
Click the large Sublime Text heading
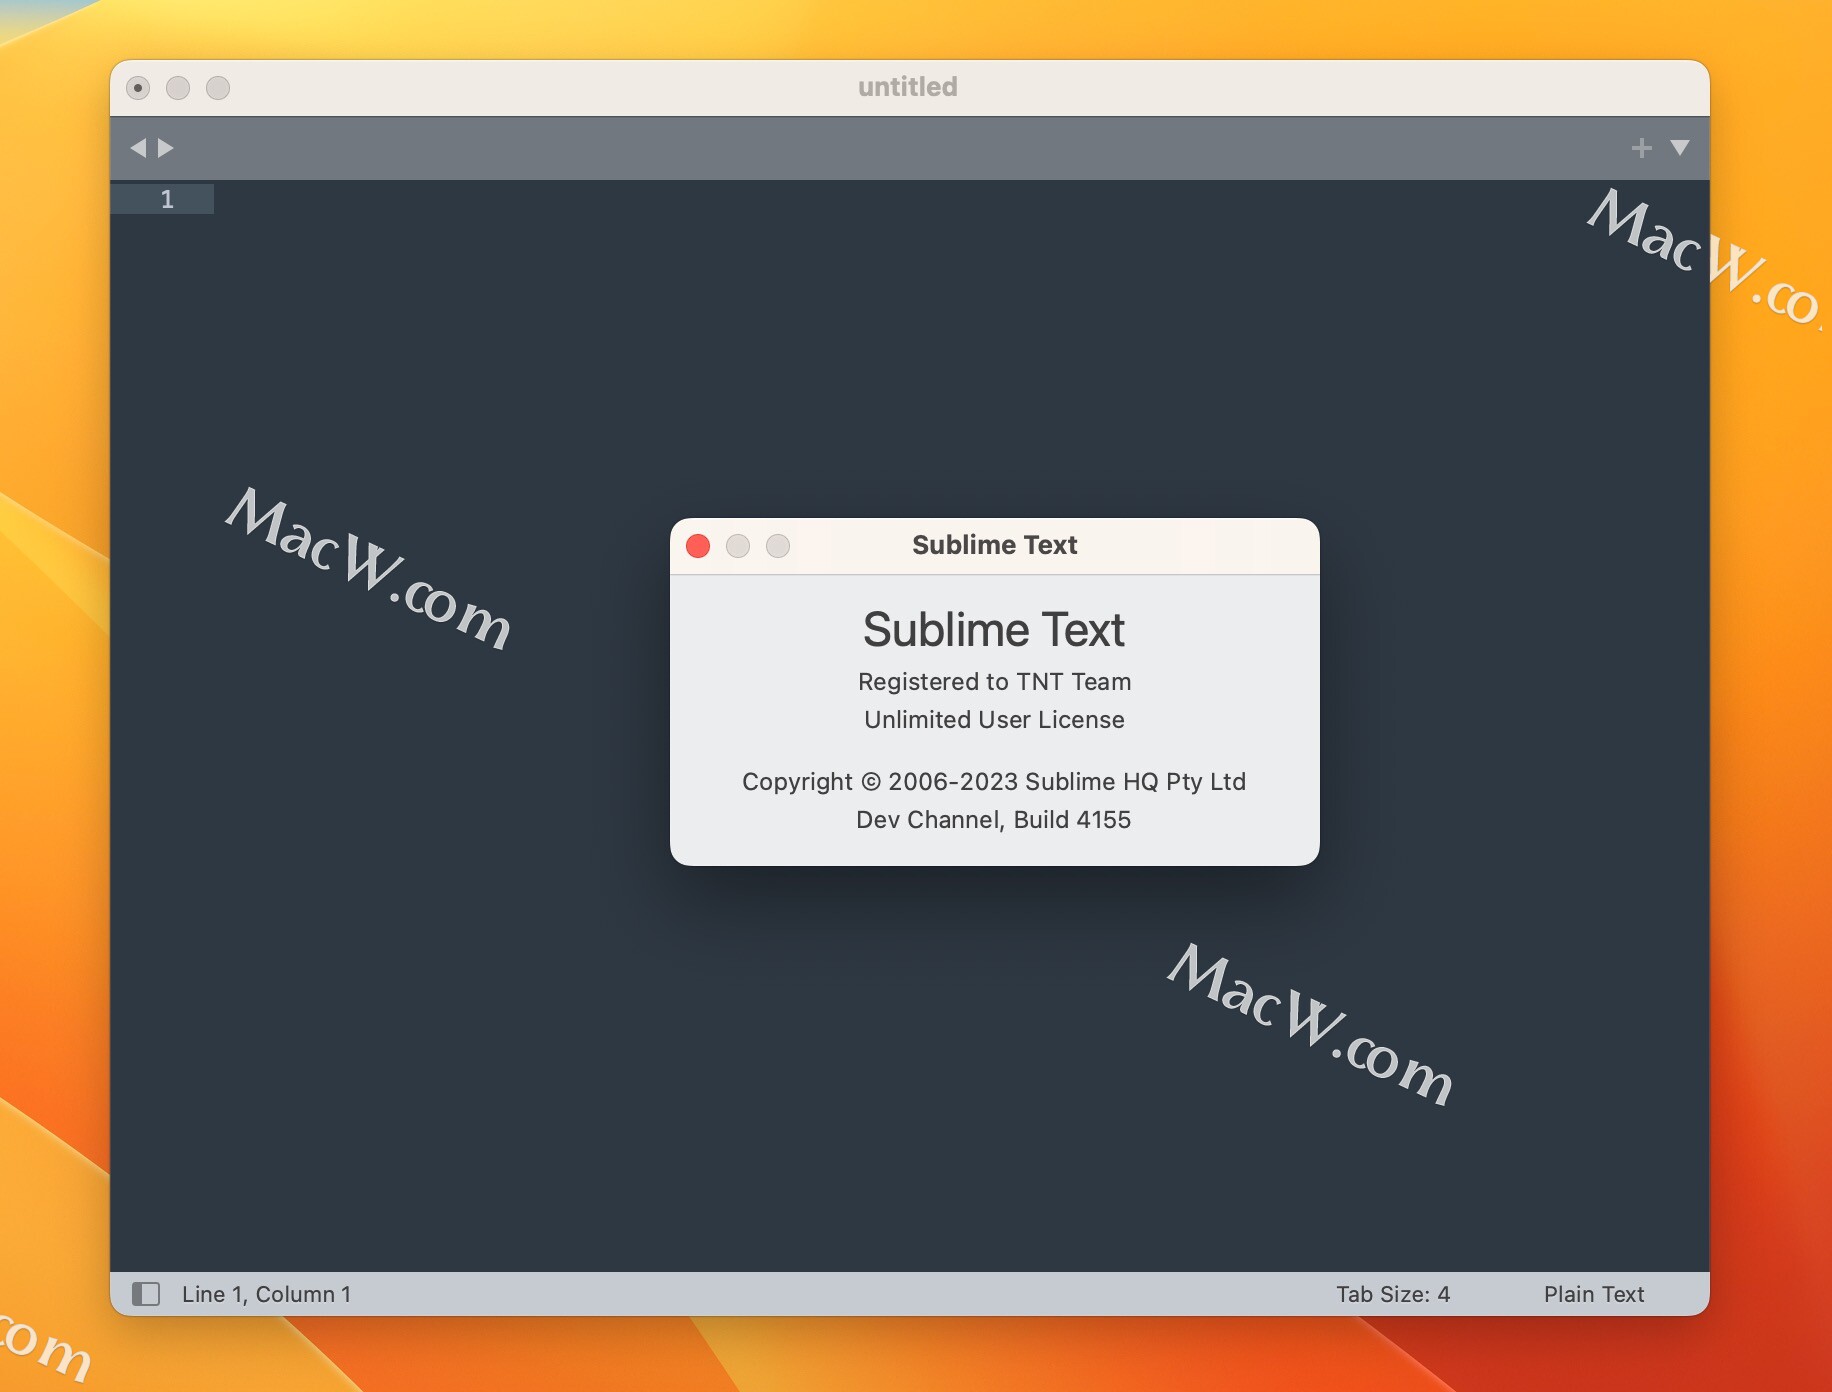pos(994,630)
